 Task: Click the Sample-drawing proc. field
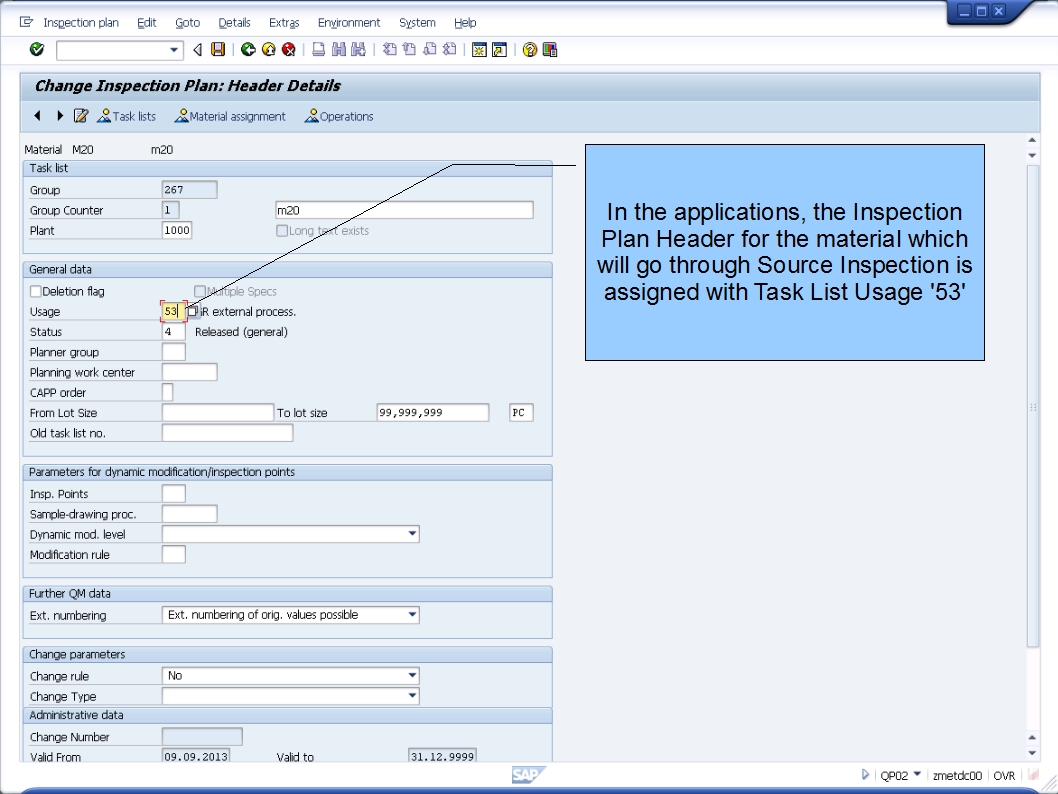(x=190, y=513)
